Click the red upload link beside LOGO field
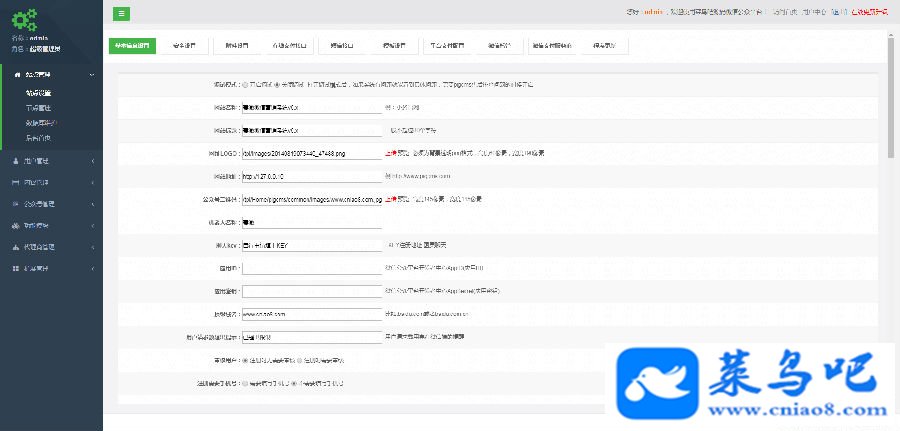Screen dimensions: 900x431 point(390,154)
